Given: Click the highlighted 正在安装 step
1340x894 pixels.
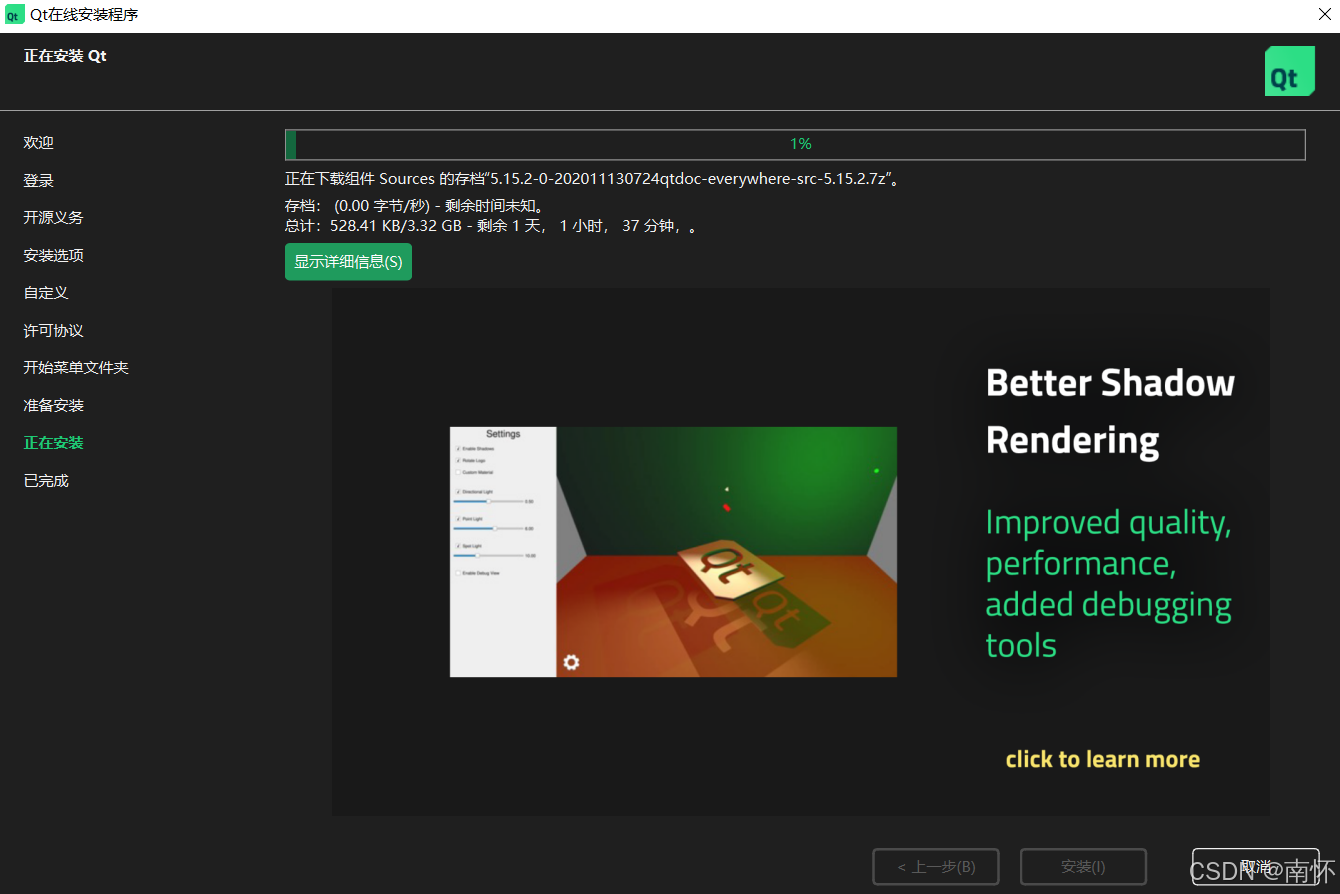Looking at the screenshot, I should 54,443.
